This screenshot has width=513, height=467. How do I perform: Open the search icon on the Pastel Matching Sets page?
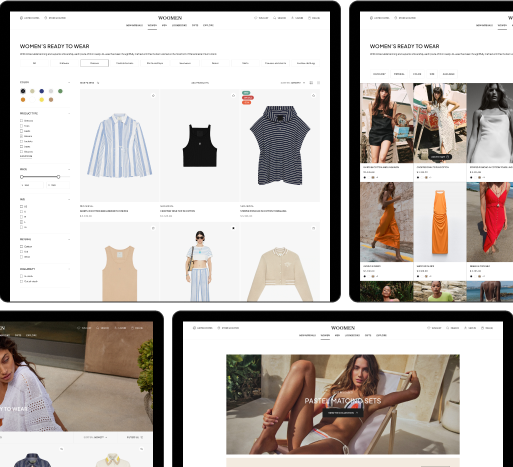[448, 328]
